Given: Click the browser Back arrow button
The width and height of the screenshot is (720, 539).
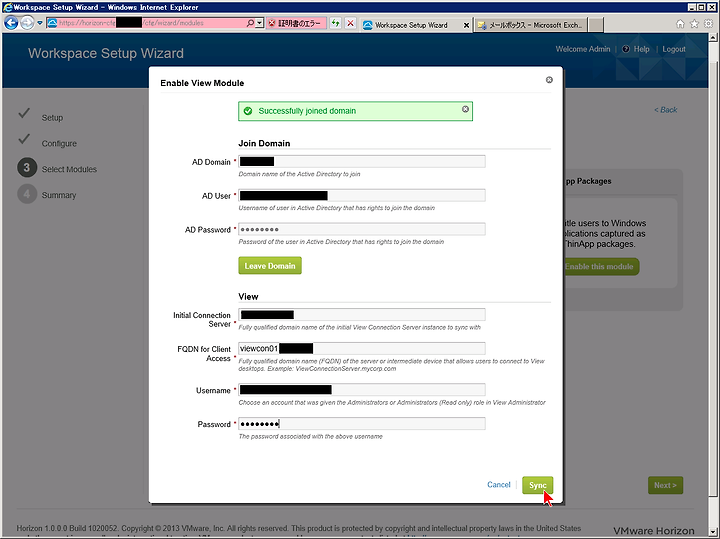Looking at the screenshot, I should [x=11, y=23].
